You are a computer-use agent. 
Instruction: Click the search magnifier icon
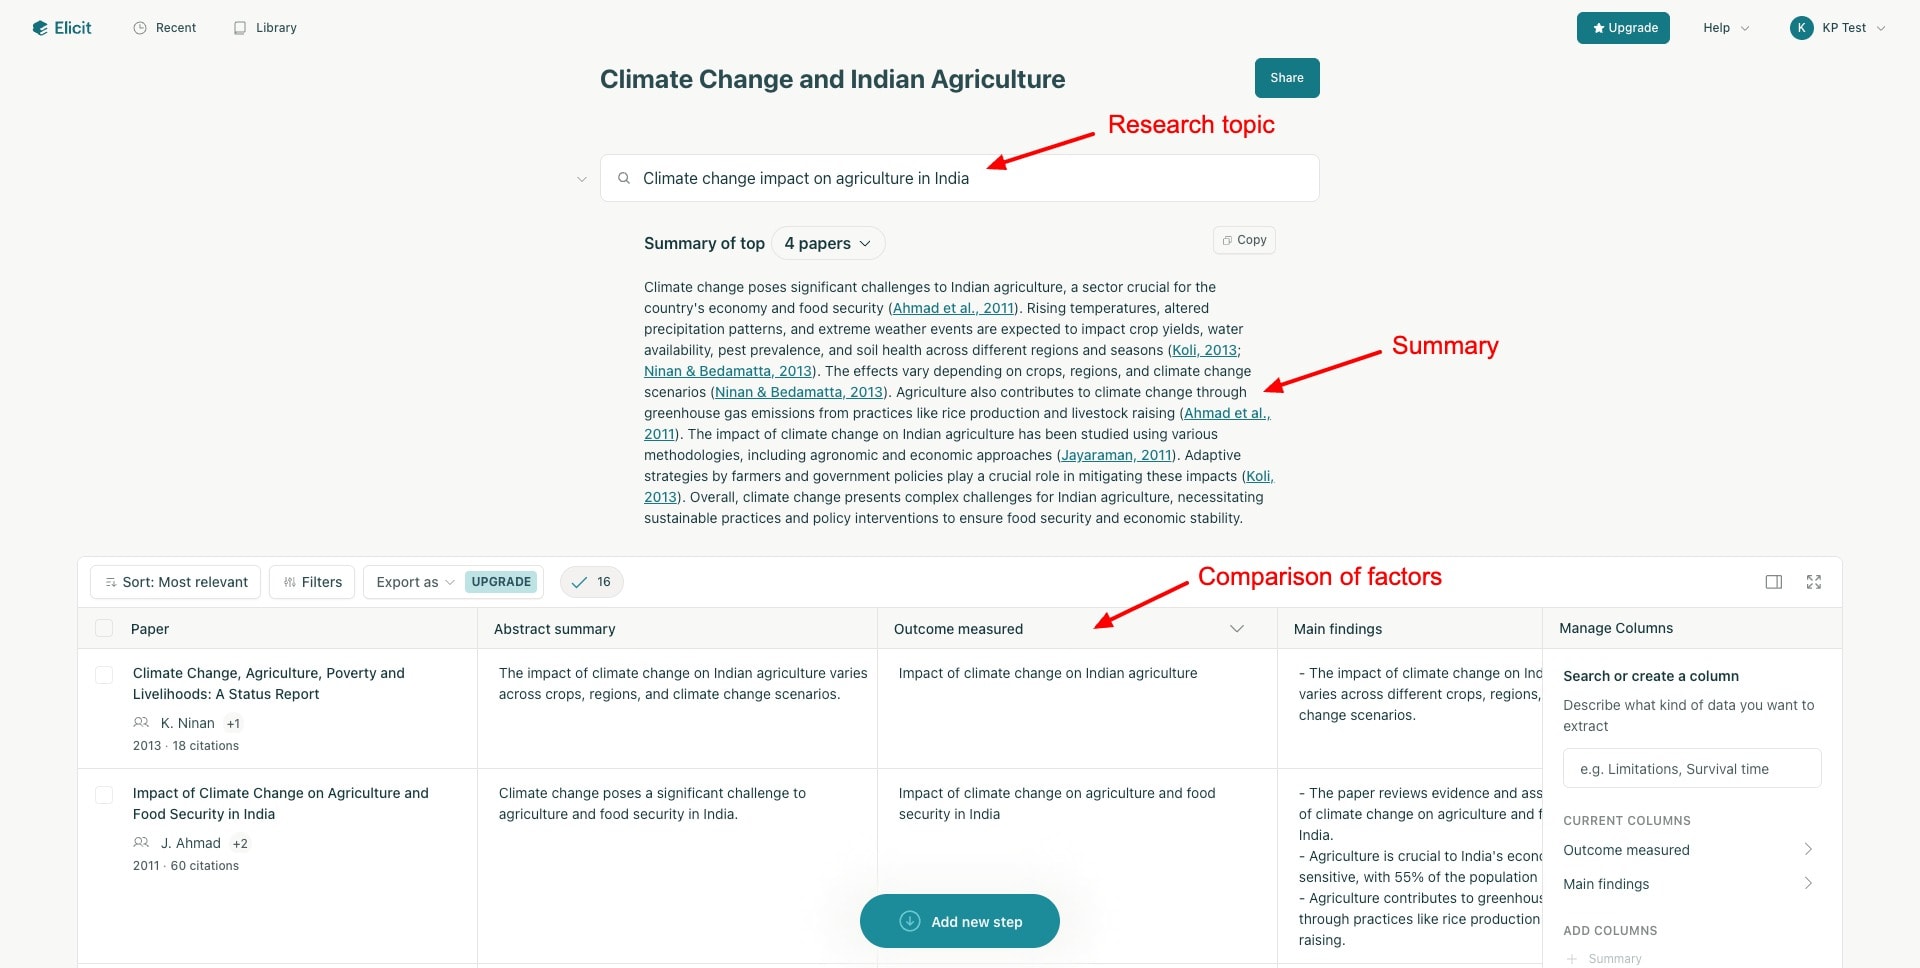pyautogui.click(x=624, y=178)
